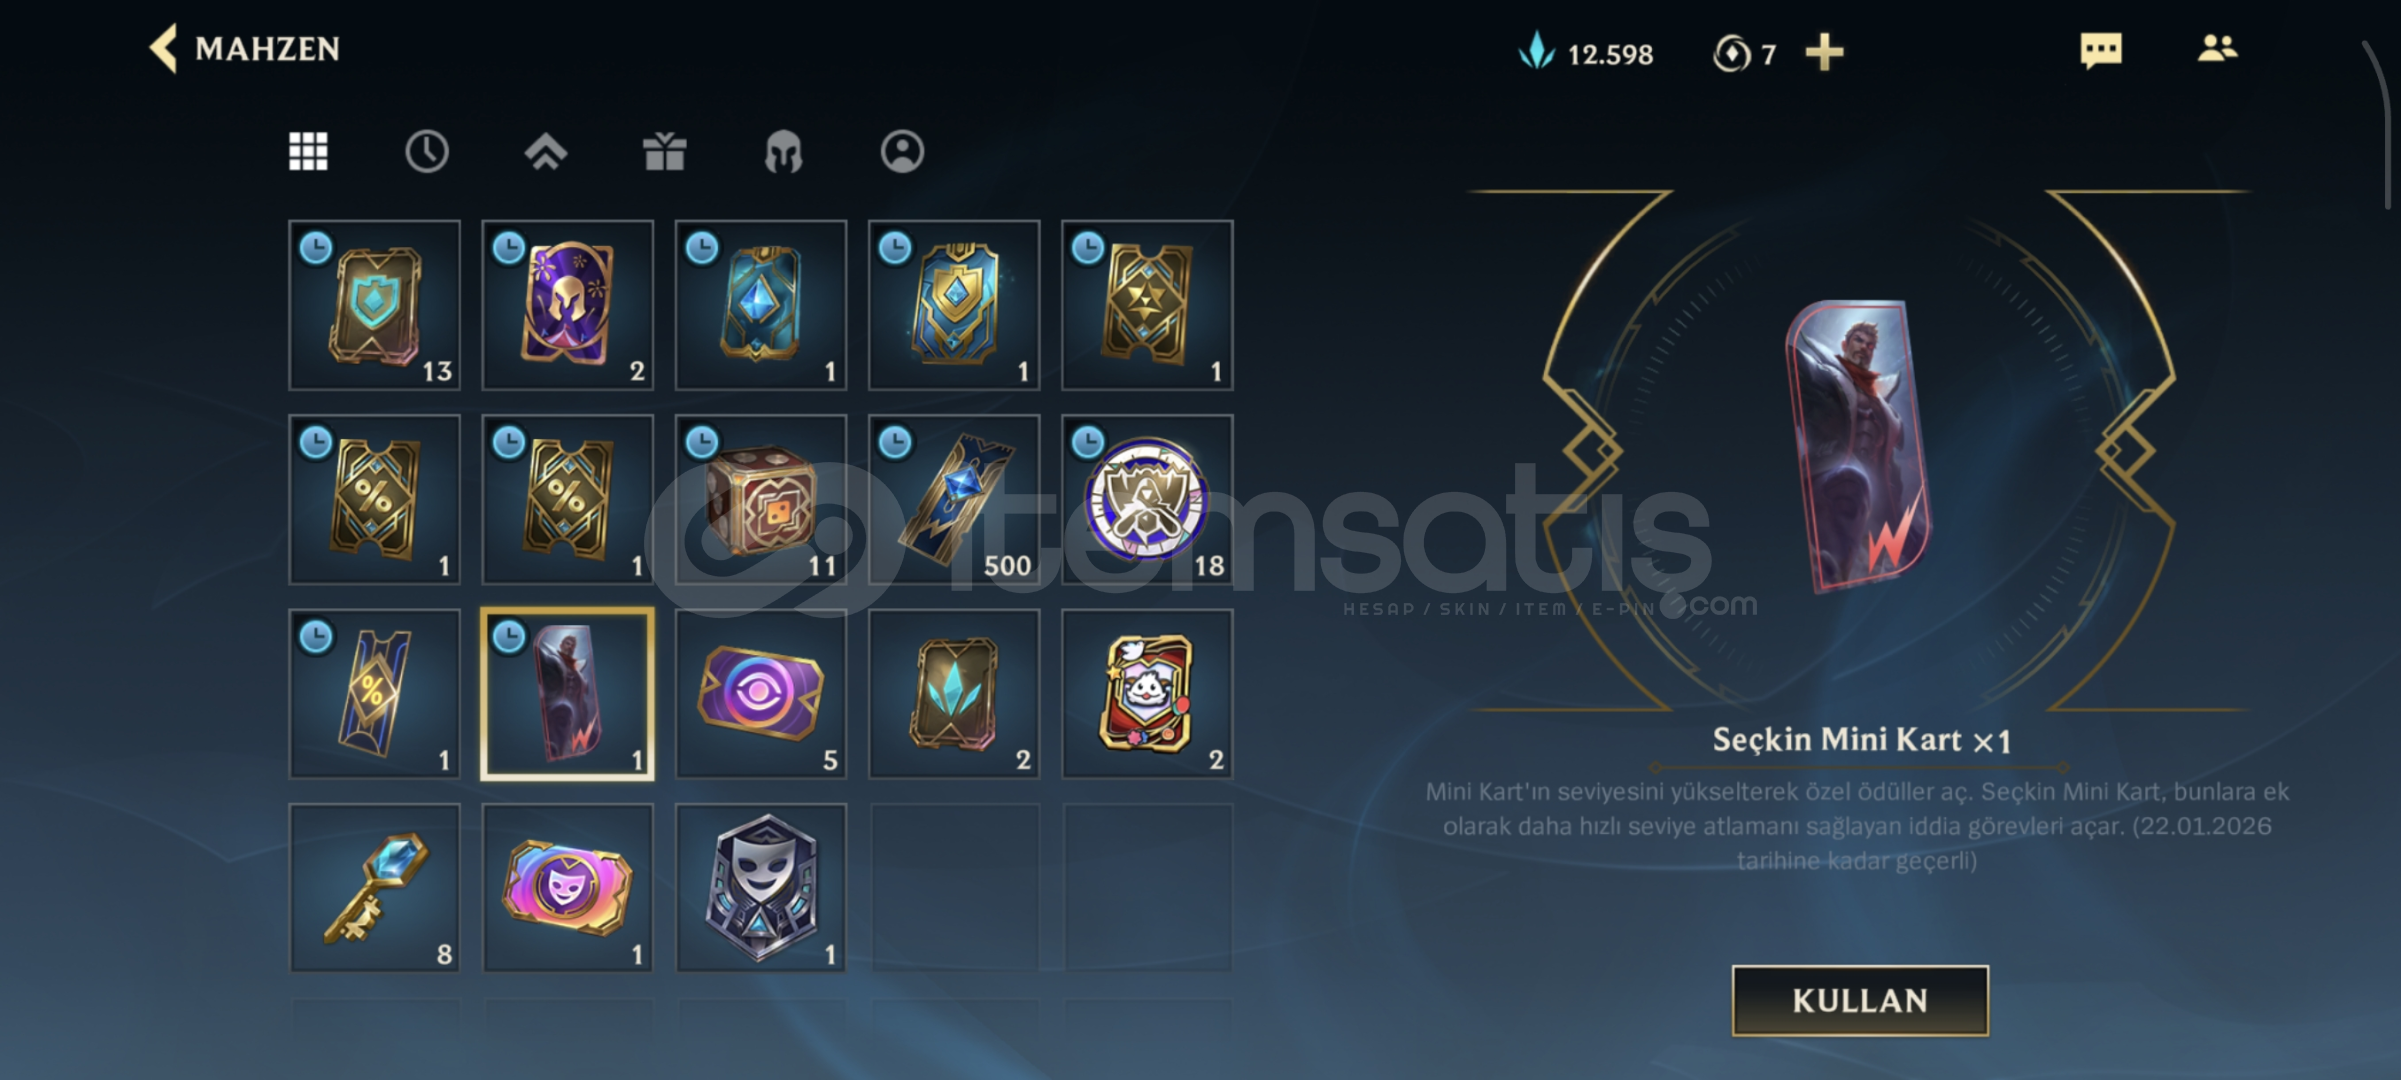Open the helmet champion filter tab

tap(783, 153)
